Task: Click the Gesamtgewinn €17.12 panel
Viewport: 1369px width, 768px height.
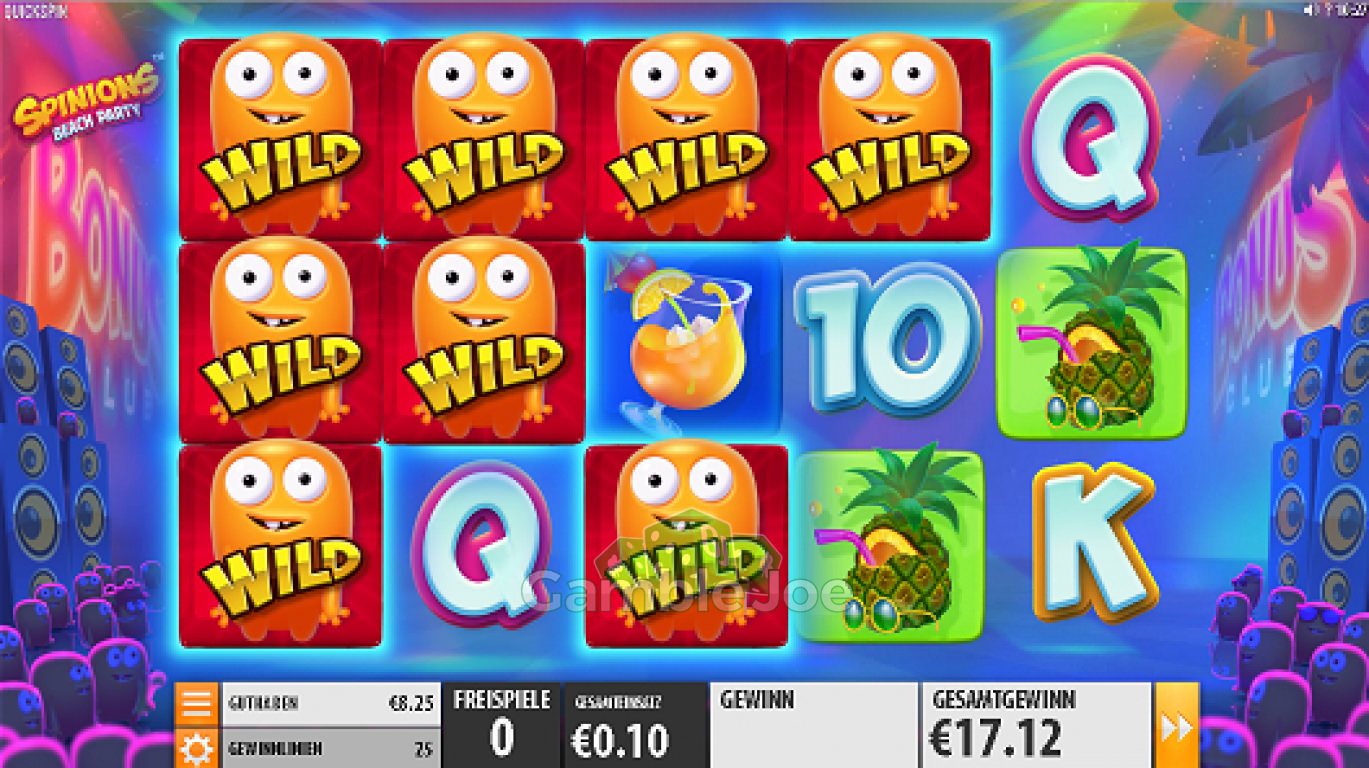Action: point(1036,725)
